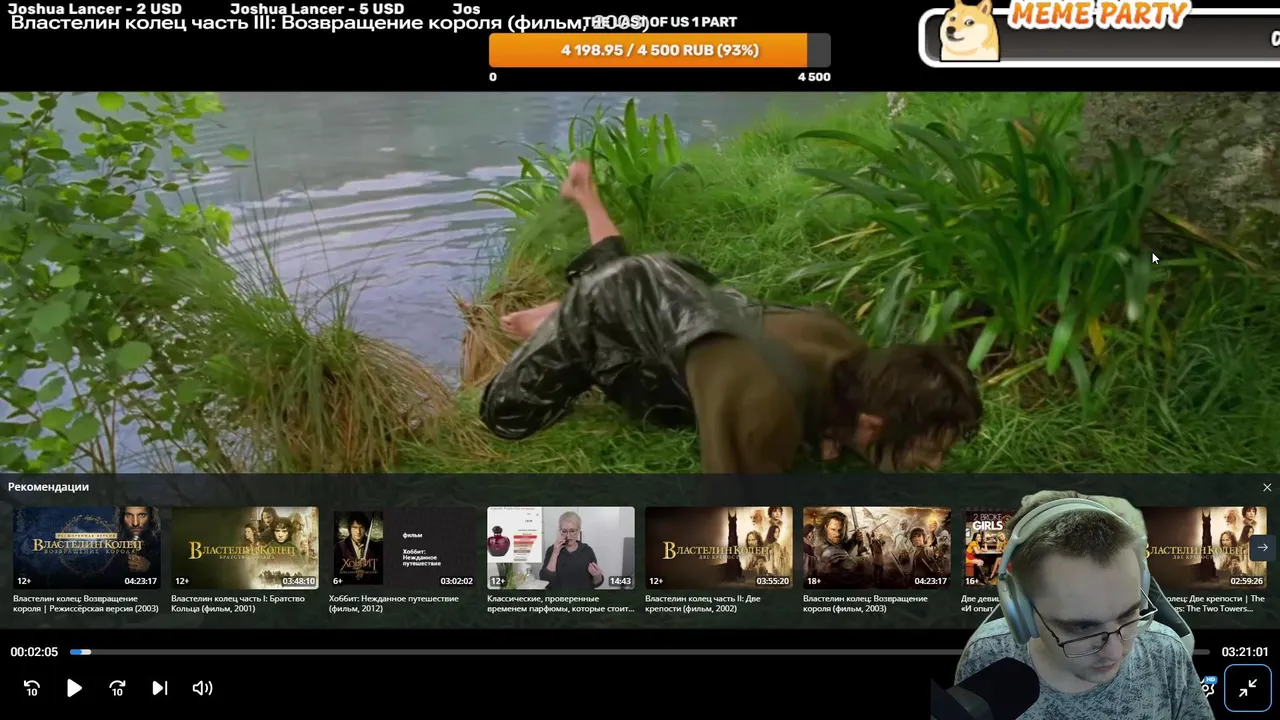This screenshot has width=1280, height=720.
Task: Jump to the next video
Action: (159, 688)
